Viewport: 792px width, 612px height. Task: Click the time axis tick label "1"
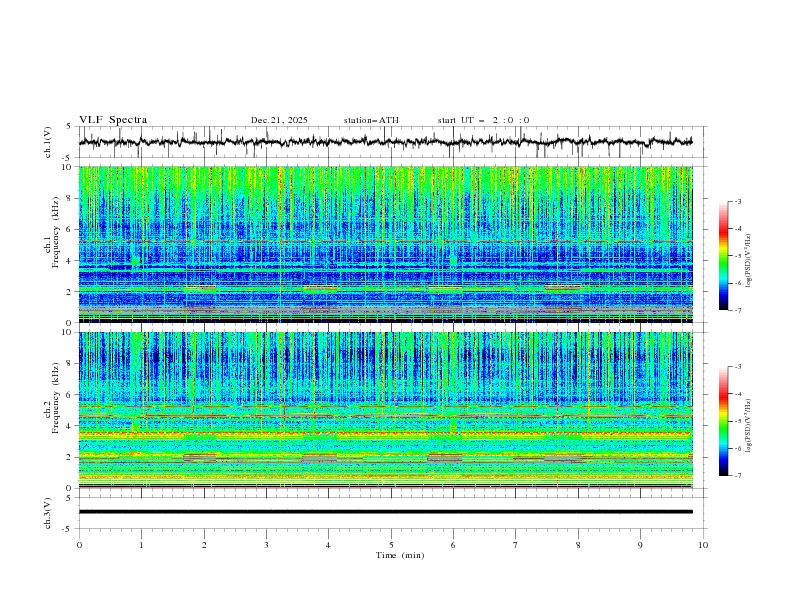pos(141,545)
